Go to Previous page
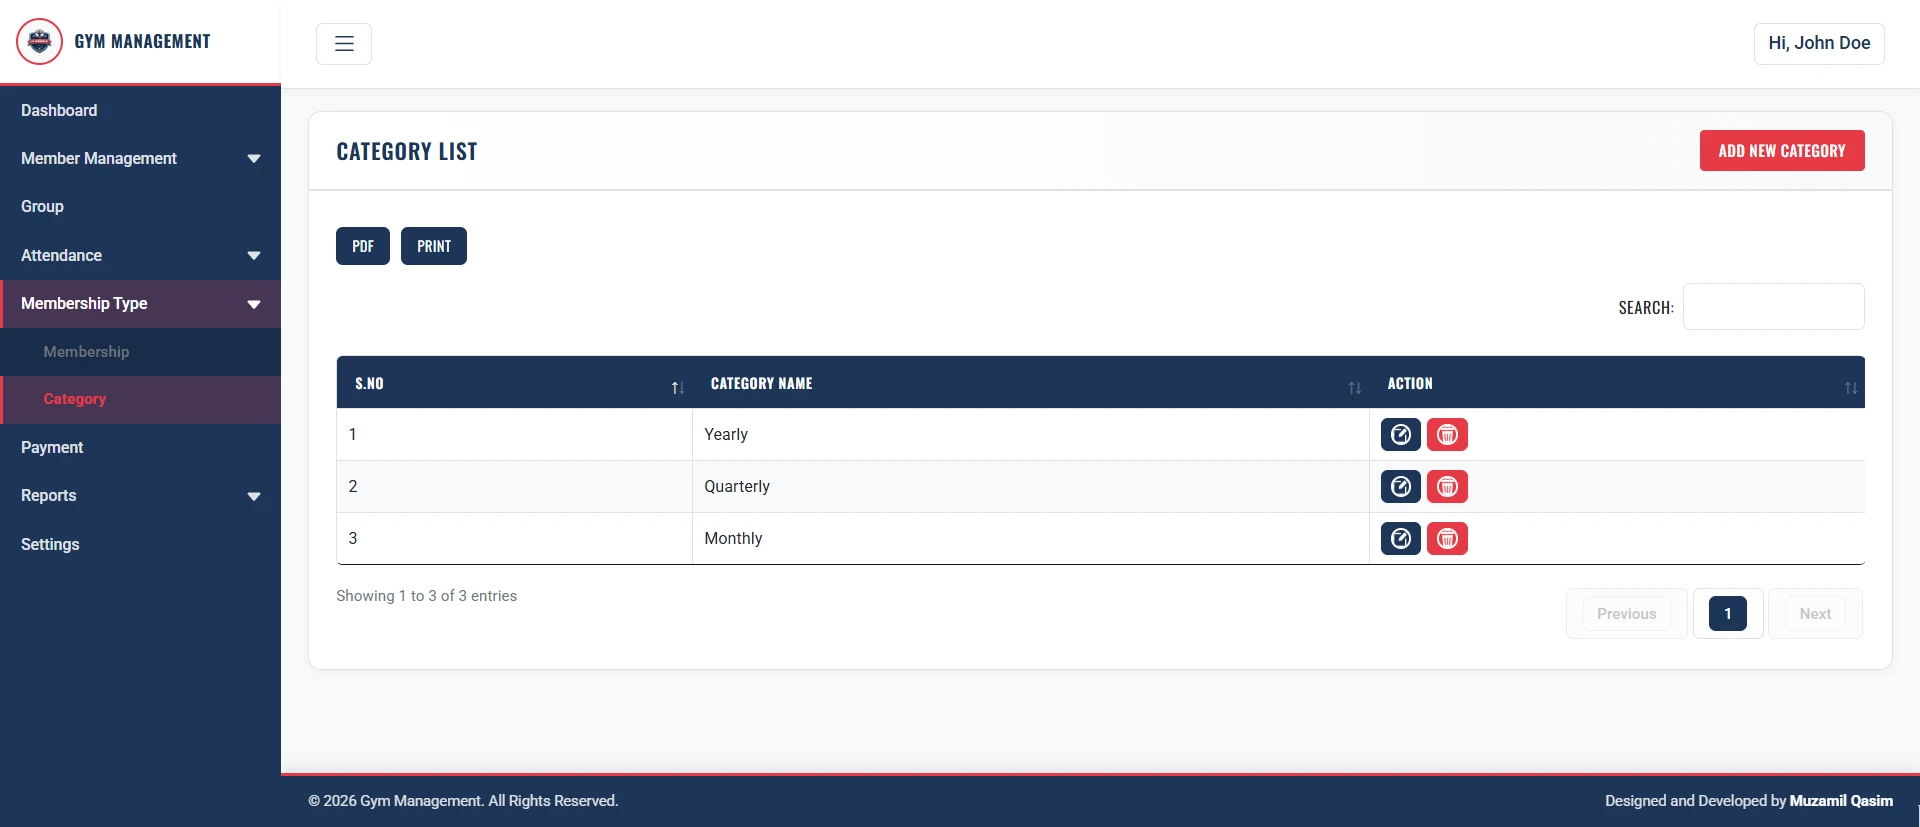 point(1626,614)
